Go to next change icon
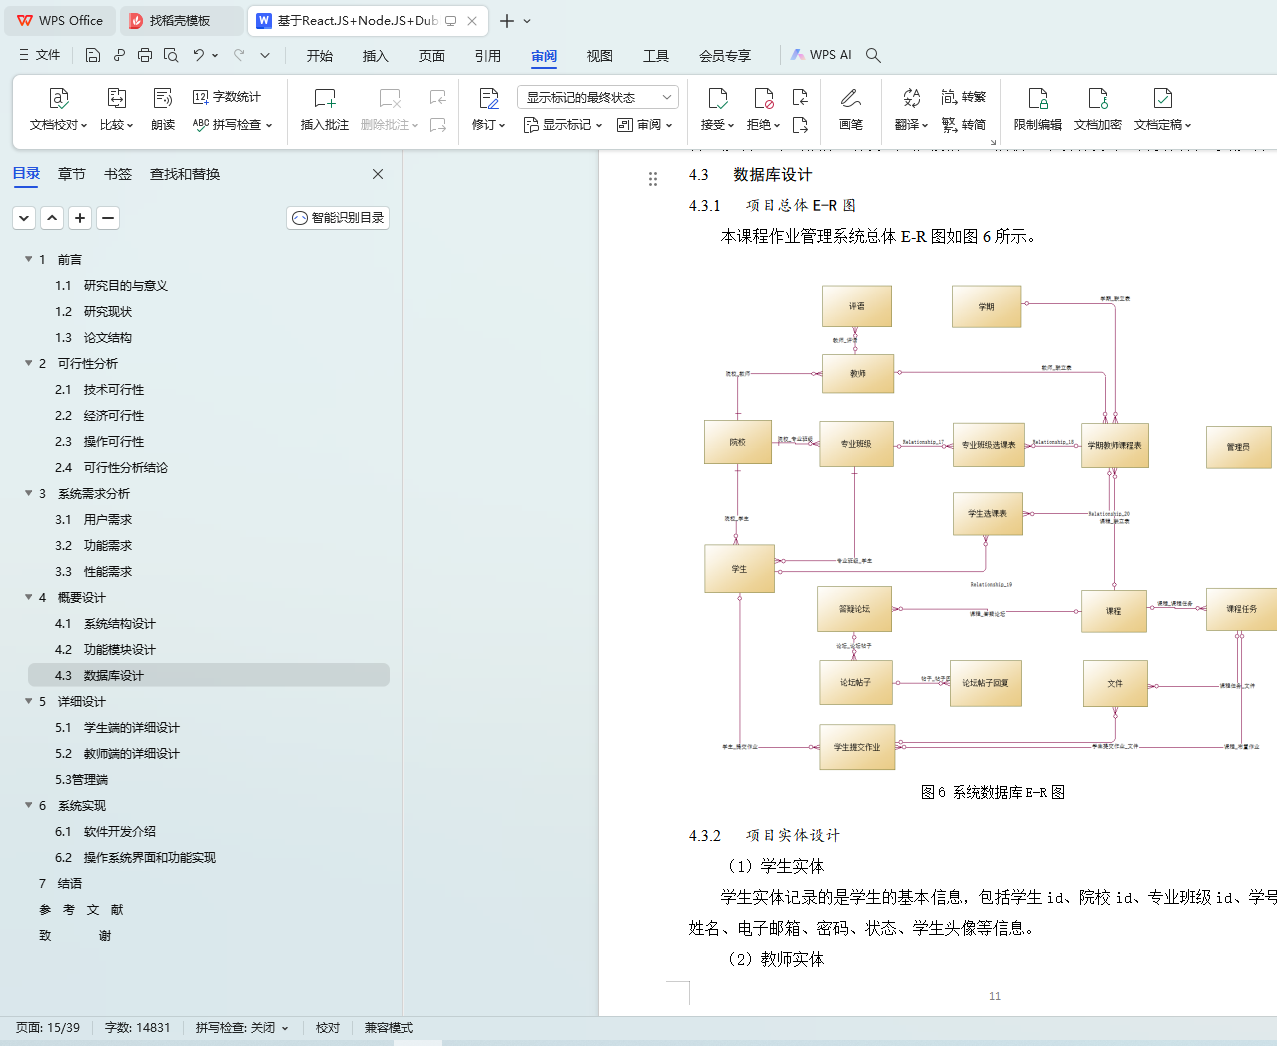This screenshot has width=1277, height=1046. (800, 125)
